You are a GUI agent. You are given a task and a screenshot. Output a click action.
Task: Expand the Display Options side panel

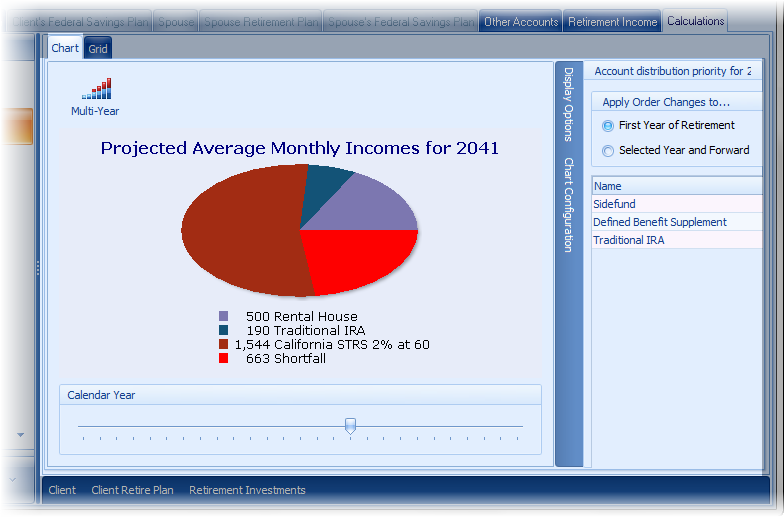click(x=568, y=104)
